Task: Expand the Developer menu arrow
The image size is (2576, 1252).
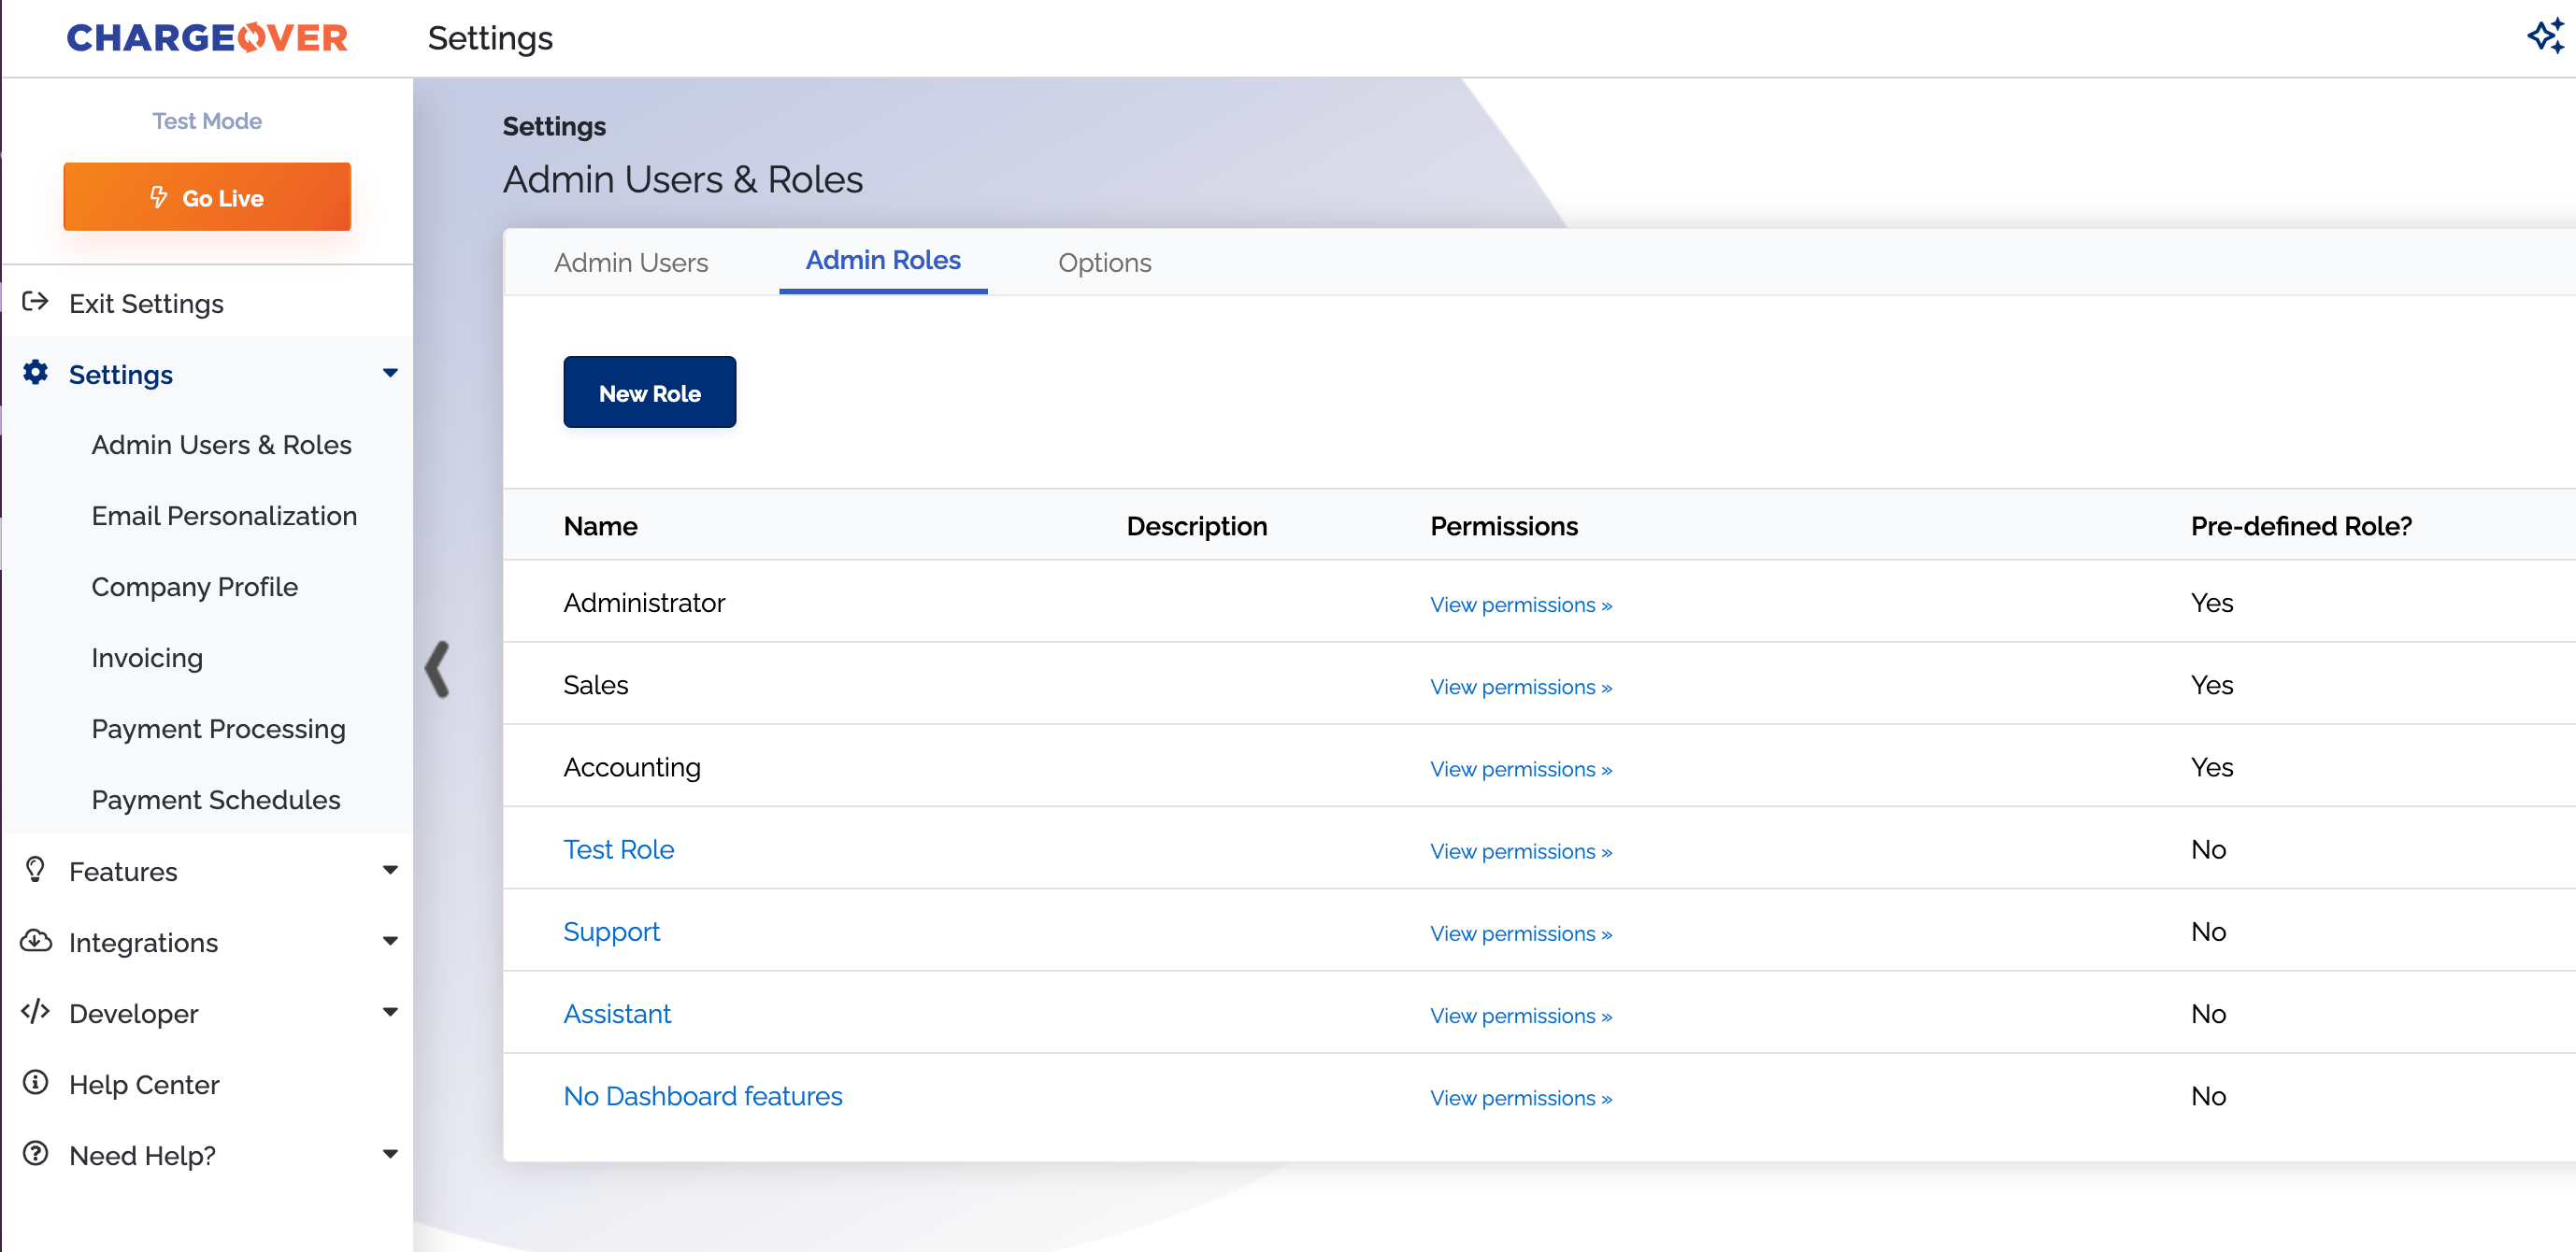Action: coord(390,1012)
